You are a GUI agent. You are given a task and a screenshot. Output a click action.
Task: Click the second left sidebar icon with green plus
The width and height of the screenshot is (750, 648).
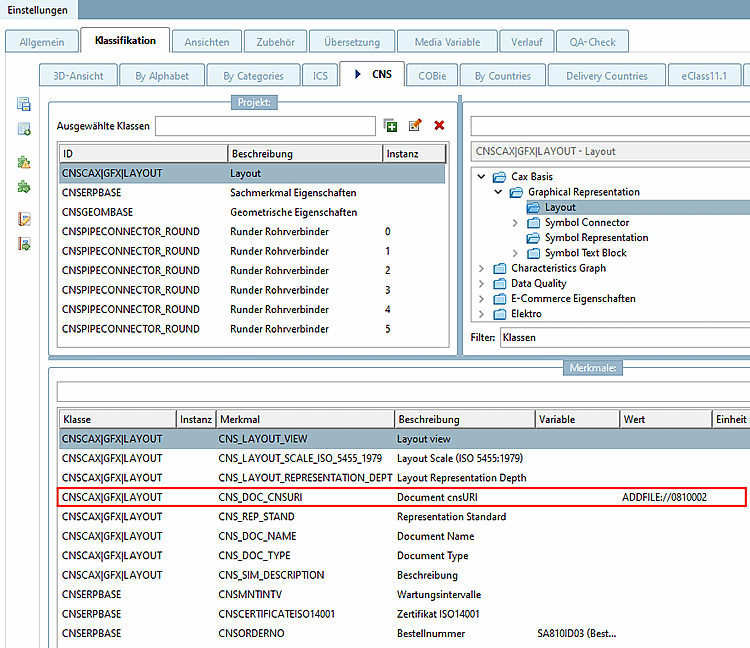pyautogui.click(x=24, y=128)
